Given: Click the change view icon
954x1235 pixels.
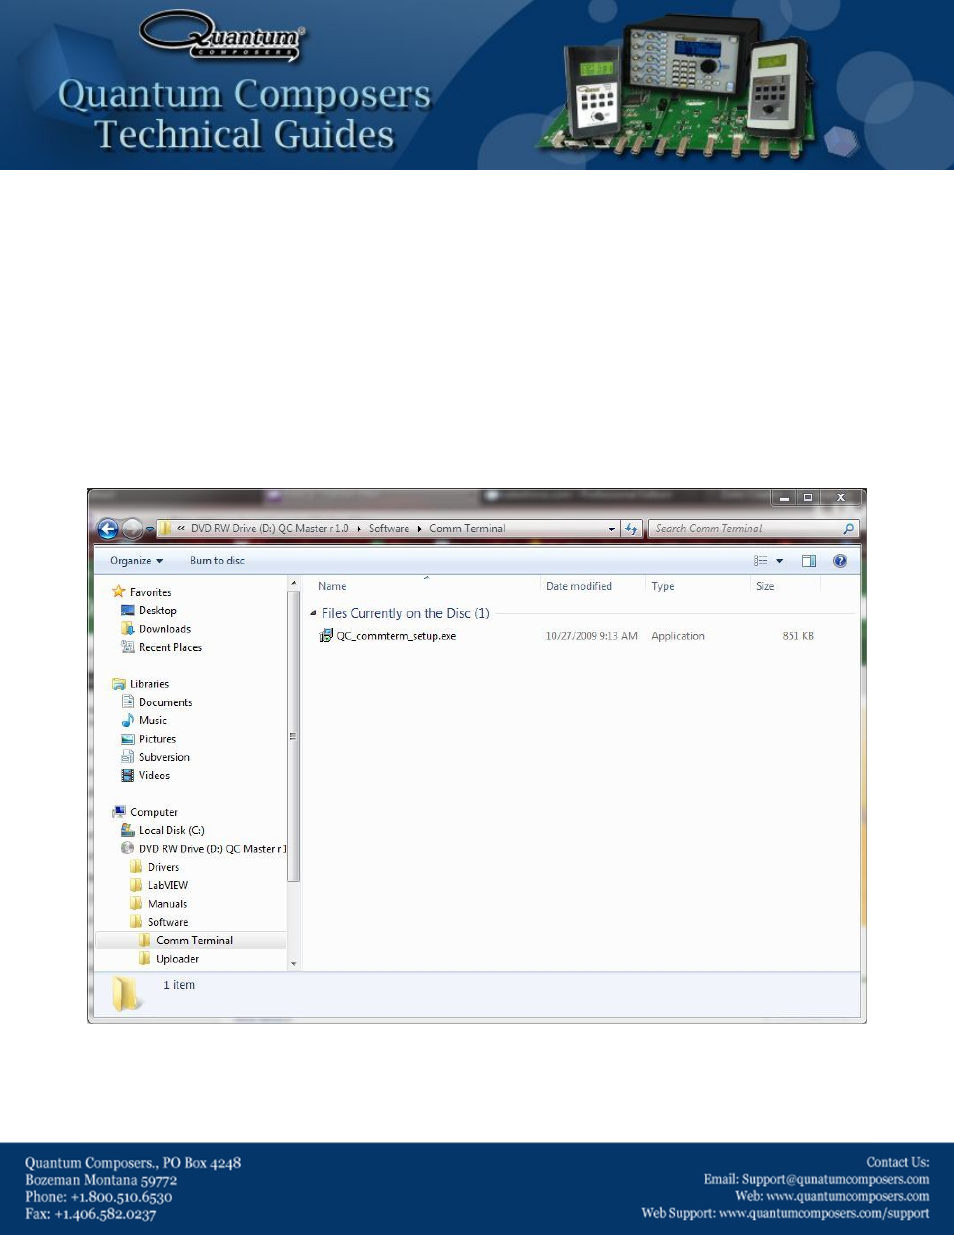Looking at the screenshot, I should point(761,561).
